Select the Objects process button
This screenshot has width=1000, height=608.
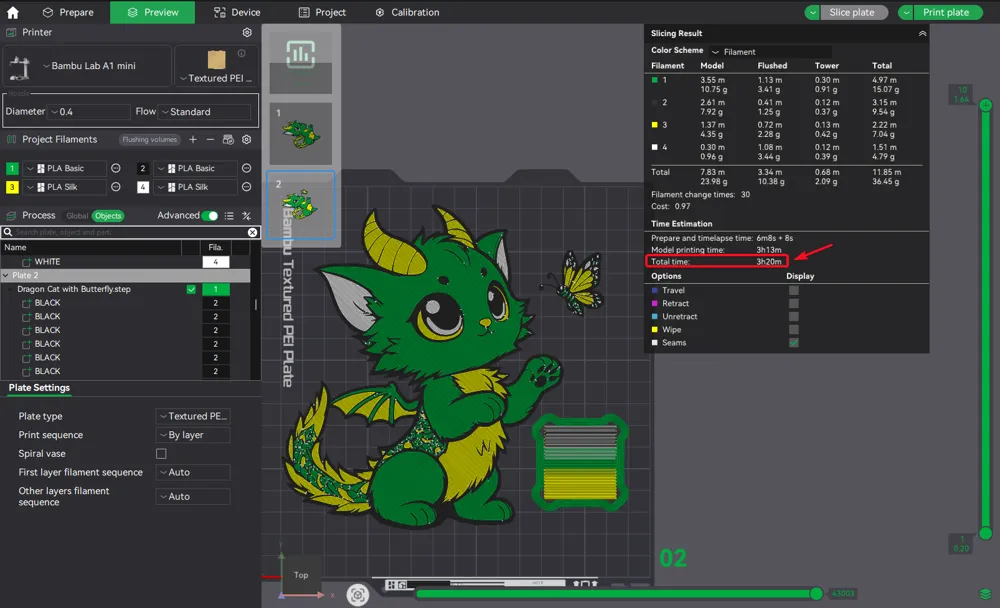[x=108, y=216]
